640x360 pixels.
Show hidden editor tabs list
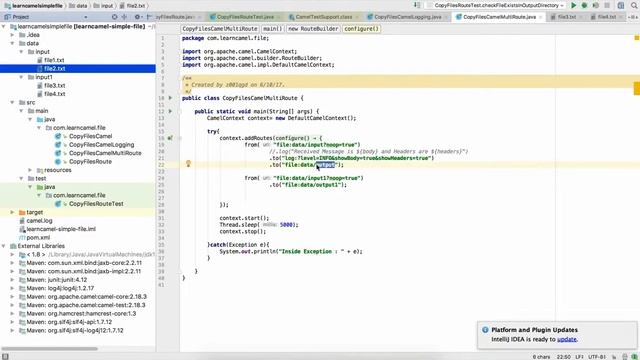tap(633, 17)
